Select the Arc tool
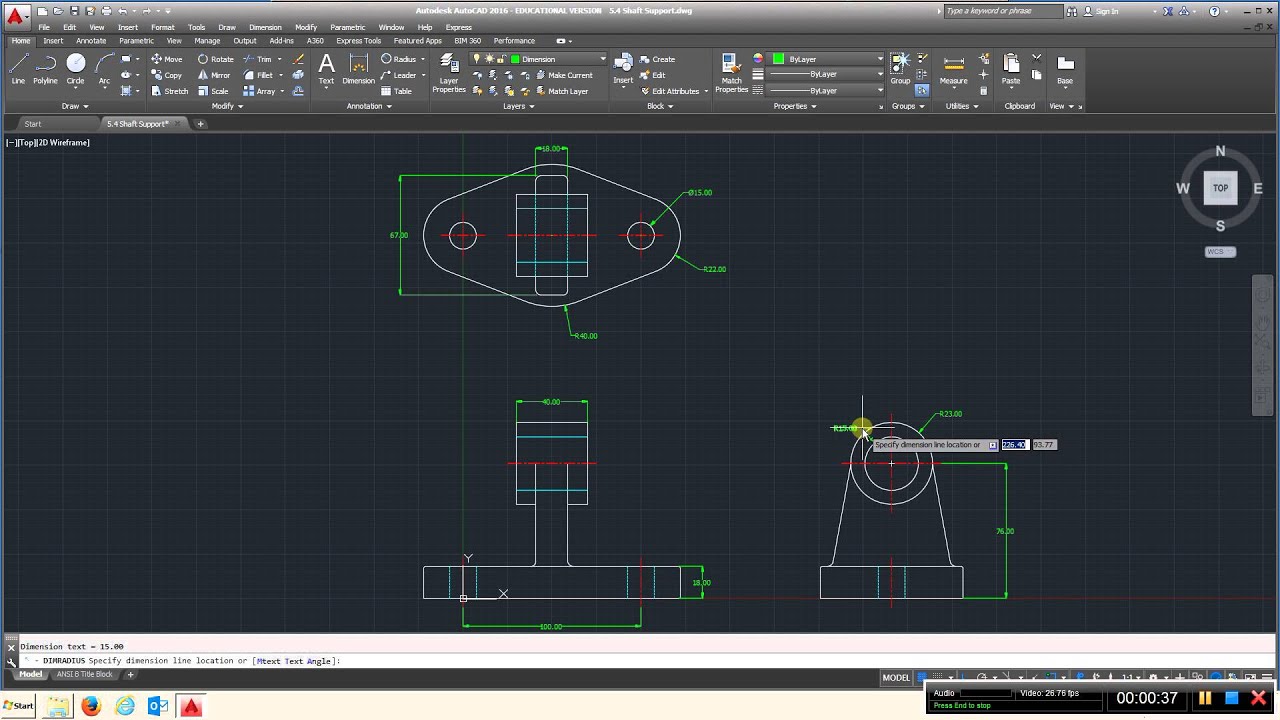The height and width of the screenshot is (720, 1280). [104, 68]
